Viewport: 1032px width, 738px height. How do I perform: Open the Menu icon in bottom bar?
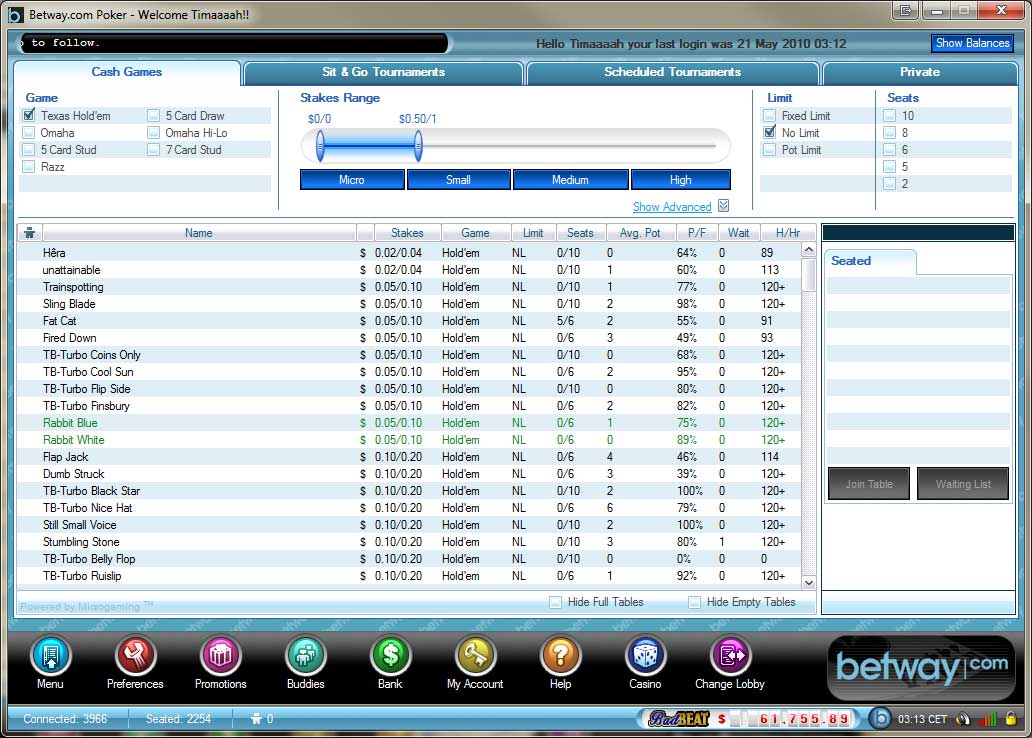(x=51, y=656)
